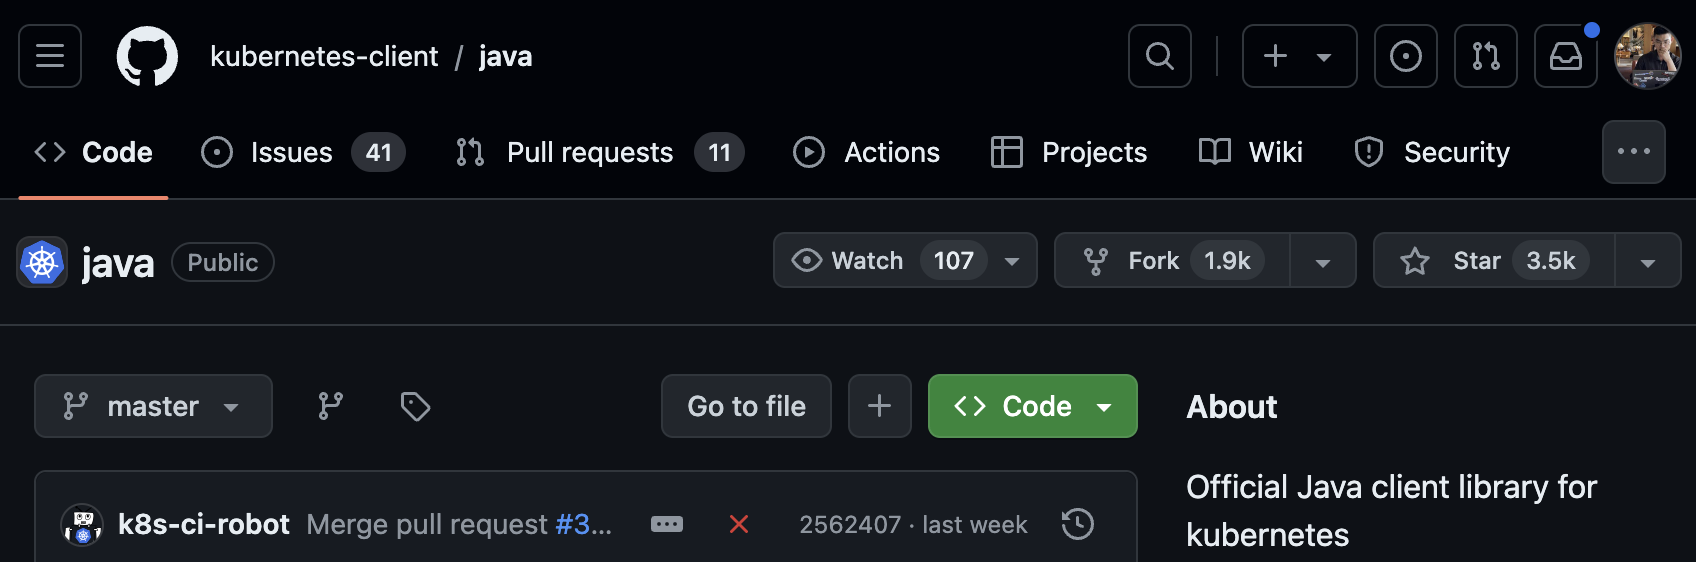Open the add file plus button
Image resolution: width=1696 pixels, height=562 pixels.
pyautogui.click(x=880, y=406)
